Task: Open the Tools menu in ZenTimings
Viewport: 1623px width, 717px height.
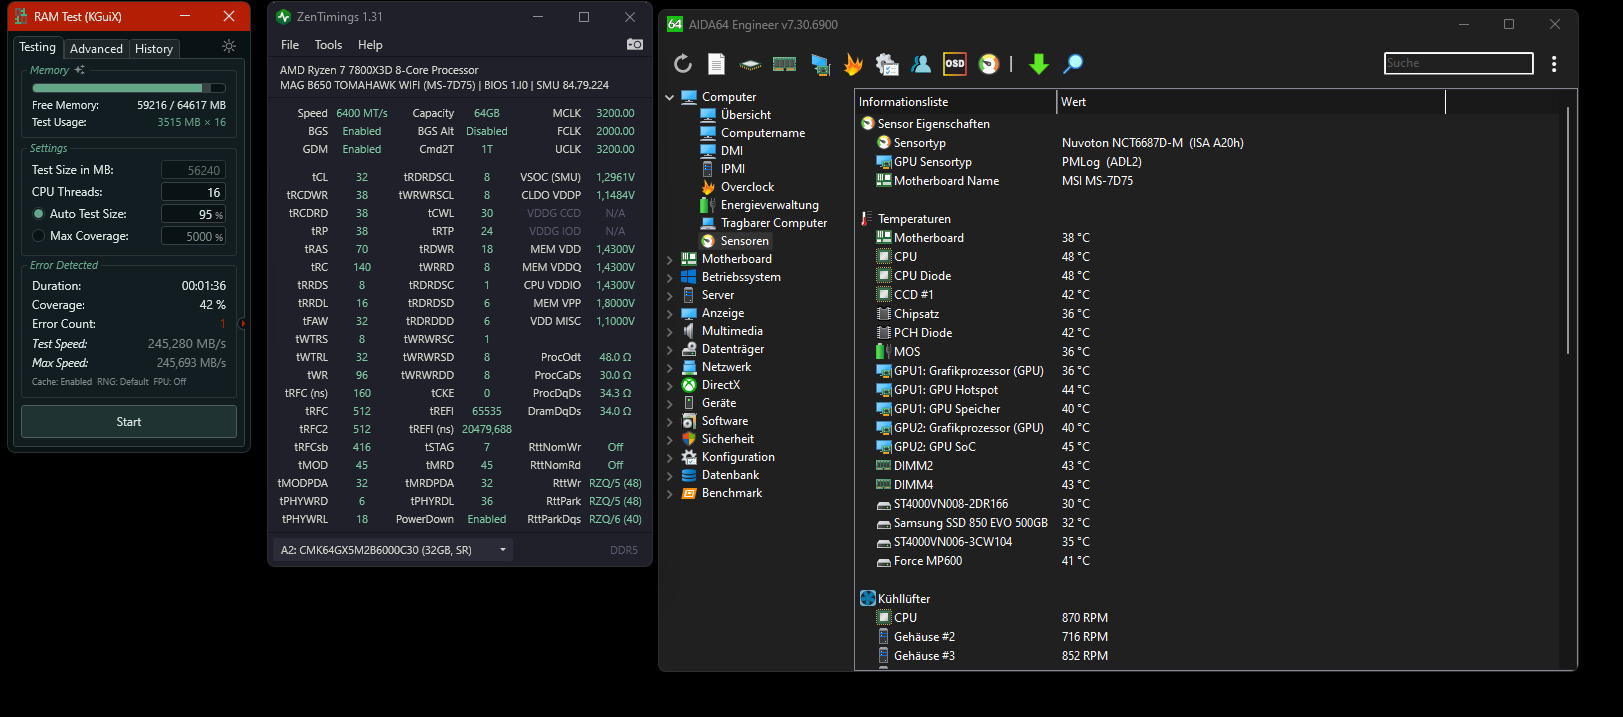Action: click(328, 45)
